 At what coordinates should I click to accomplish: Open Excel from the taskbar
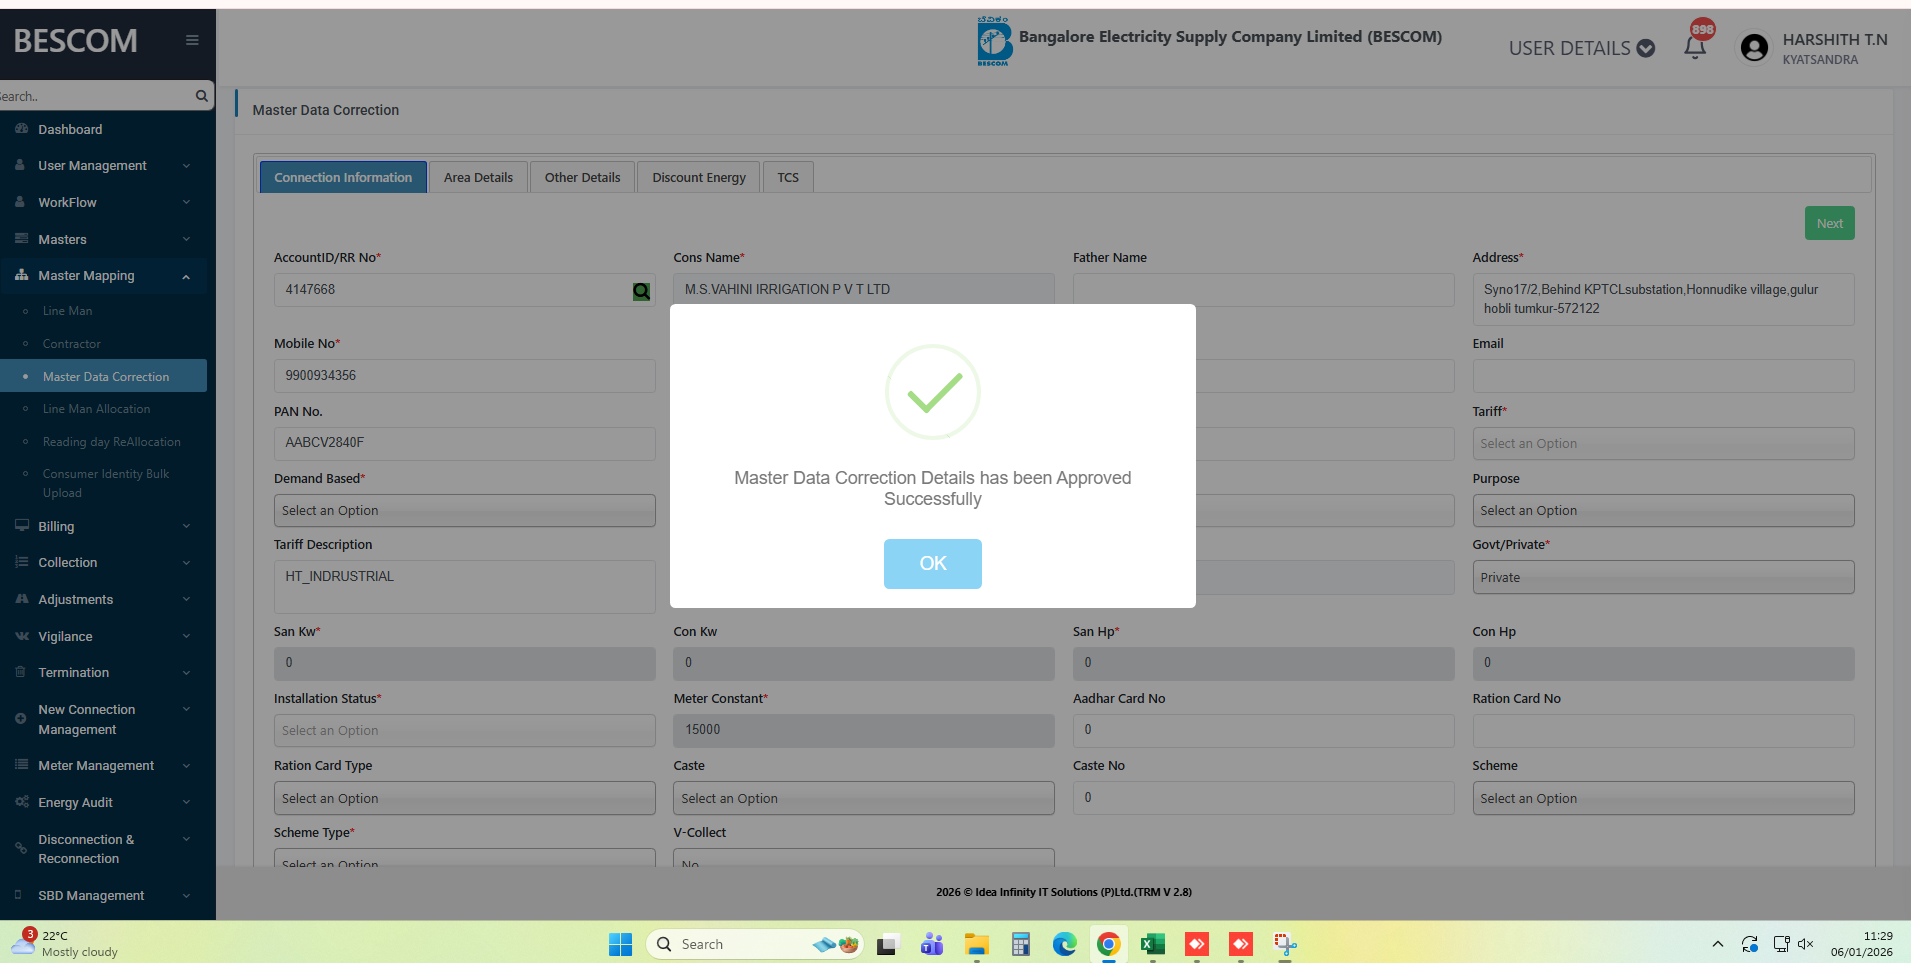tap(1152, 944)
